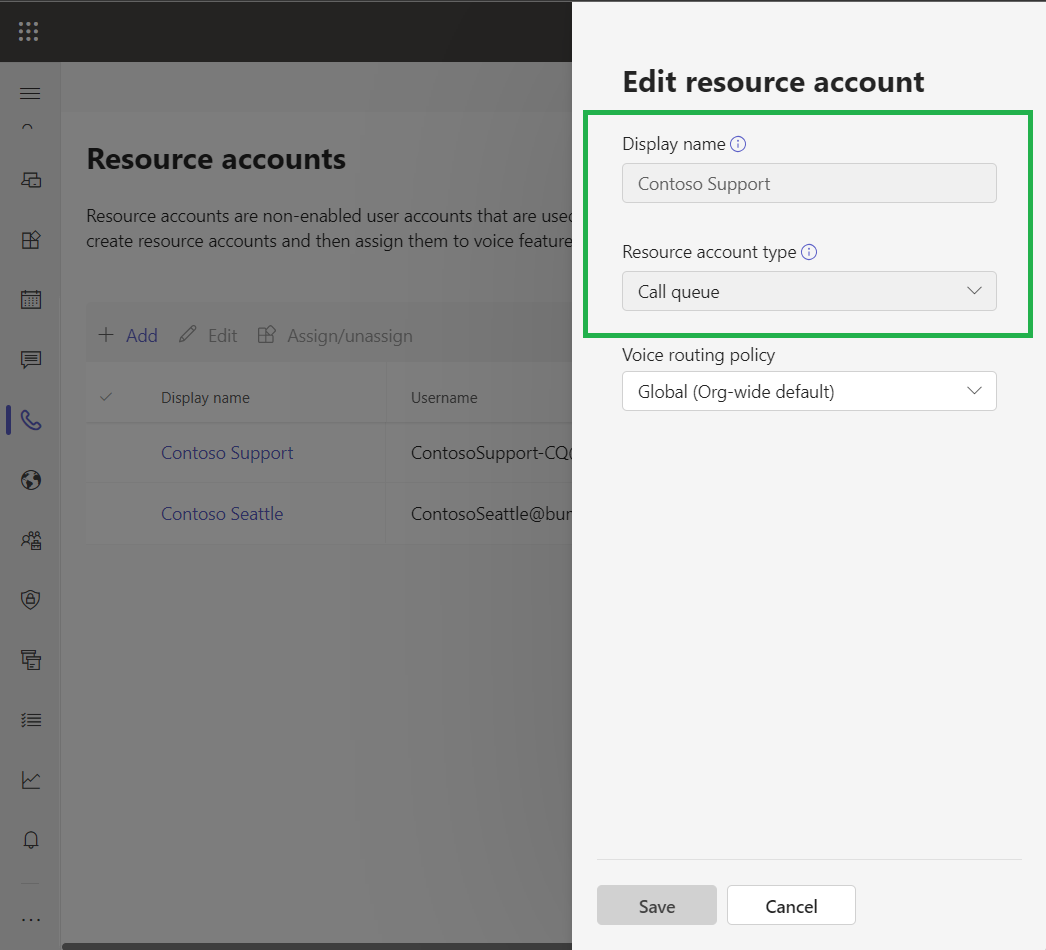The width and height of the screenshot is (1046, 950).
Task: Expand the Voice routing policy dropdown
Action: (x=809, y=391)
